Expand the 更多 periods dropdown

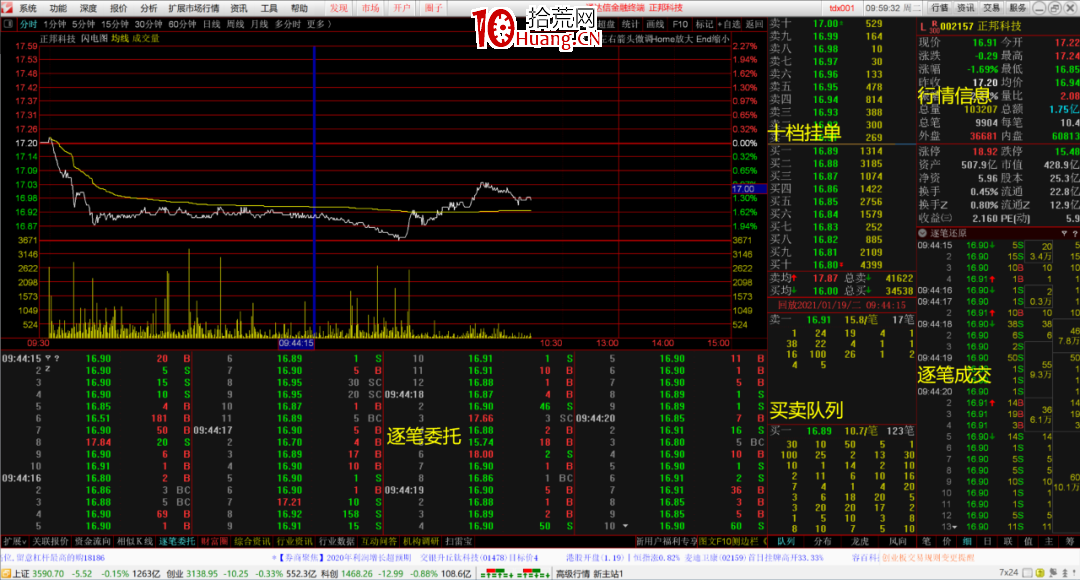320,24
